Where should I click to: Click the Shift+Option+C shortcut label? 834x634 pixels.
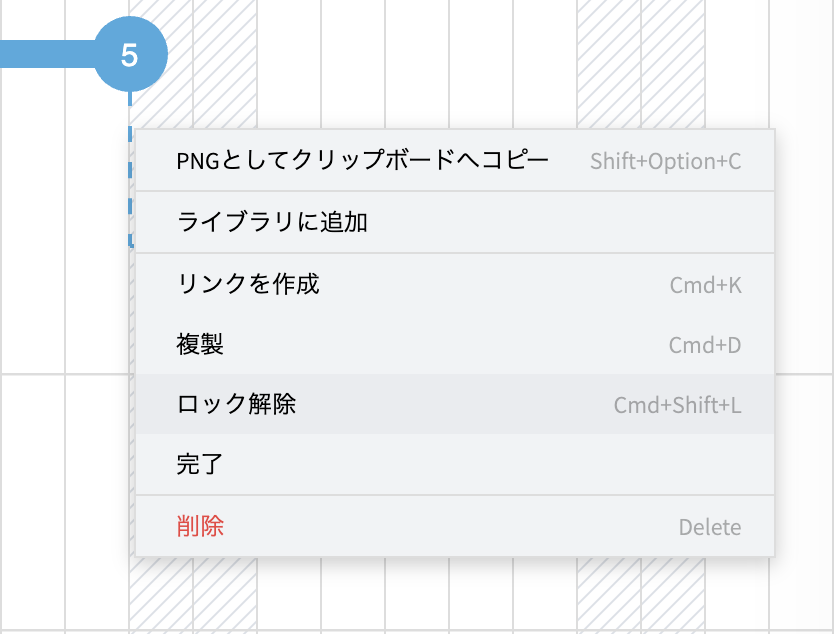[665, 161]
